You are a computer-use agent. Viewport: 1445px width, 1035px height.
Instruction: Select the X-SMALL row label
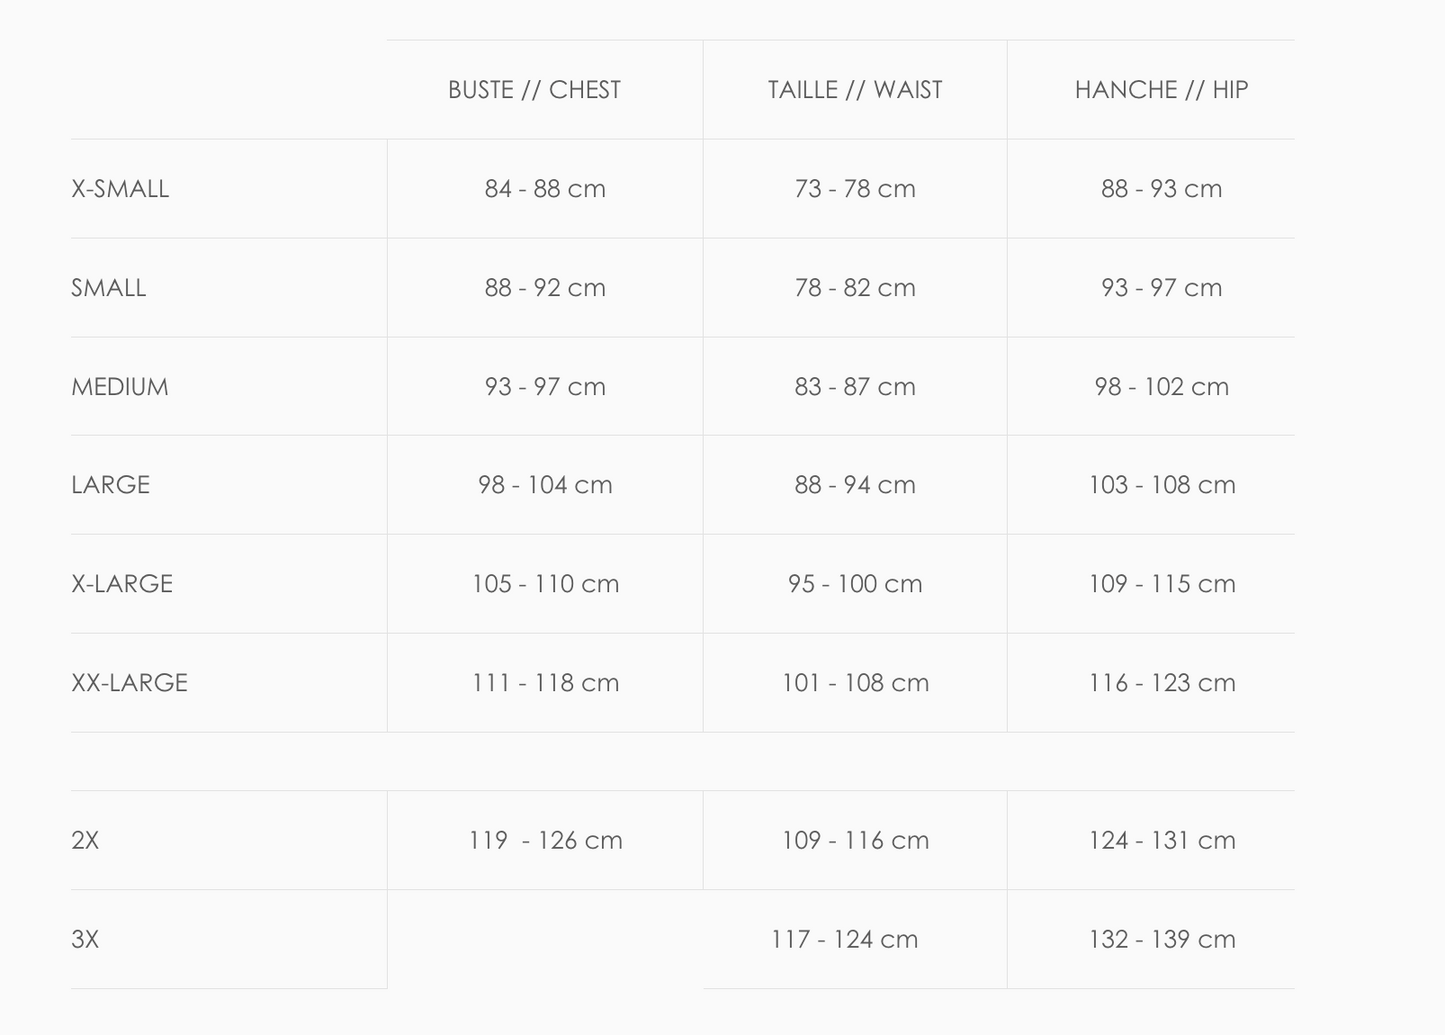(120, 189)
